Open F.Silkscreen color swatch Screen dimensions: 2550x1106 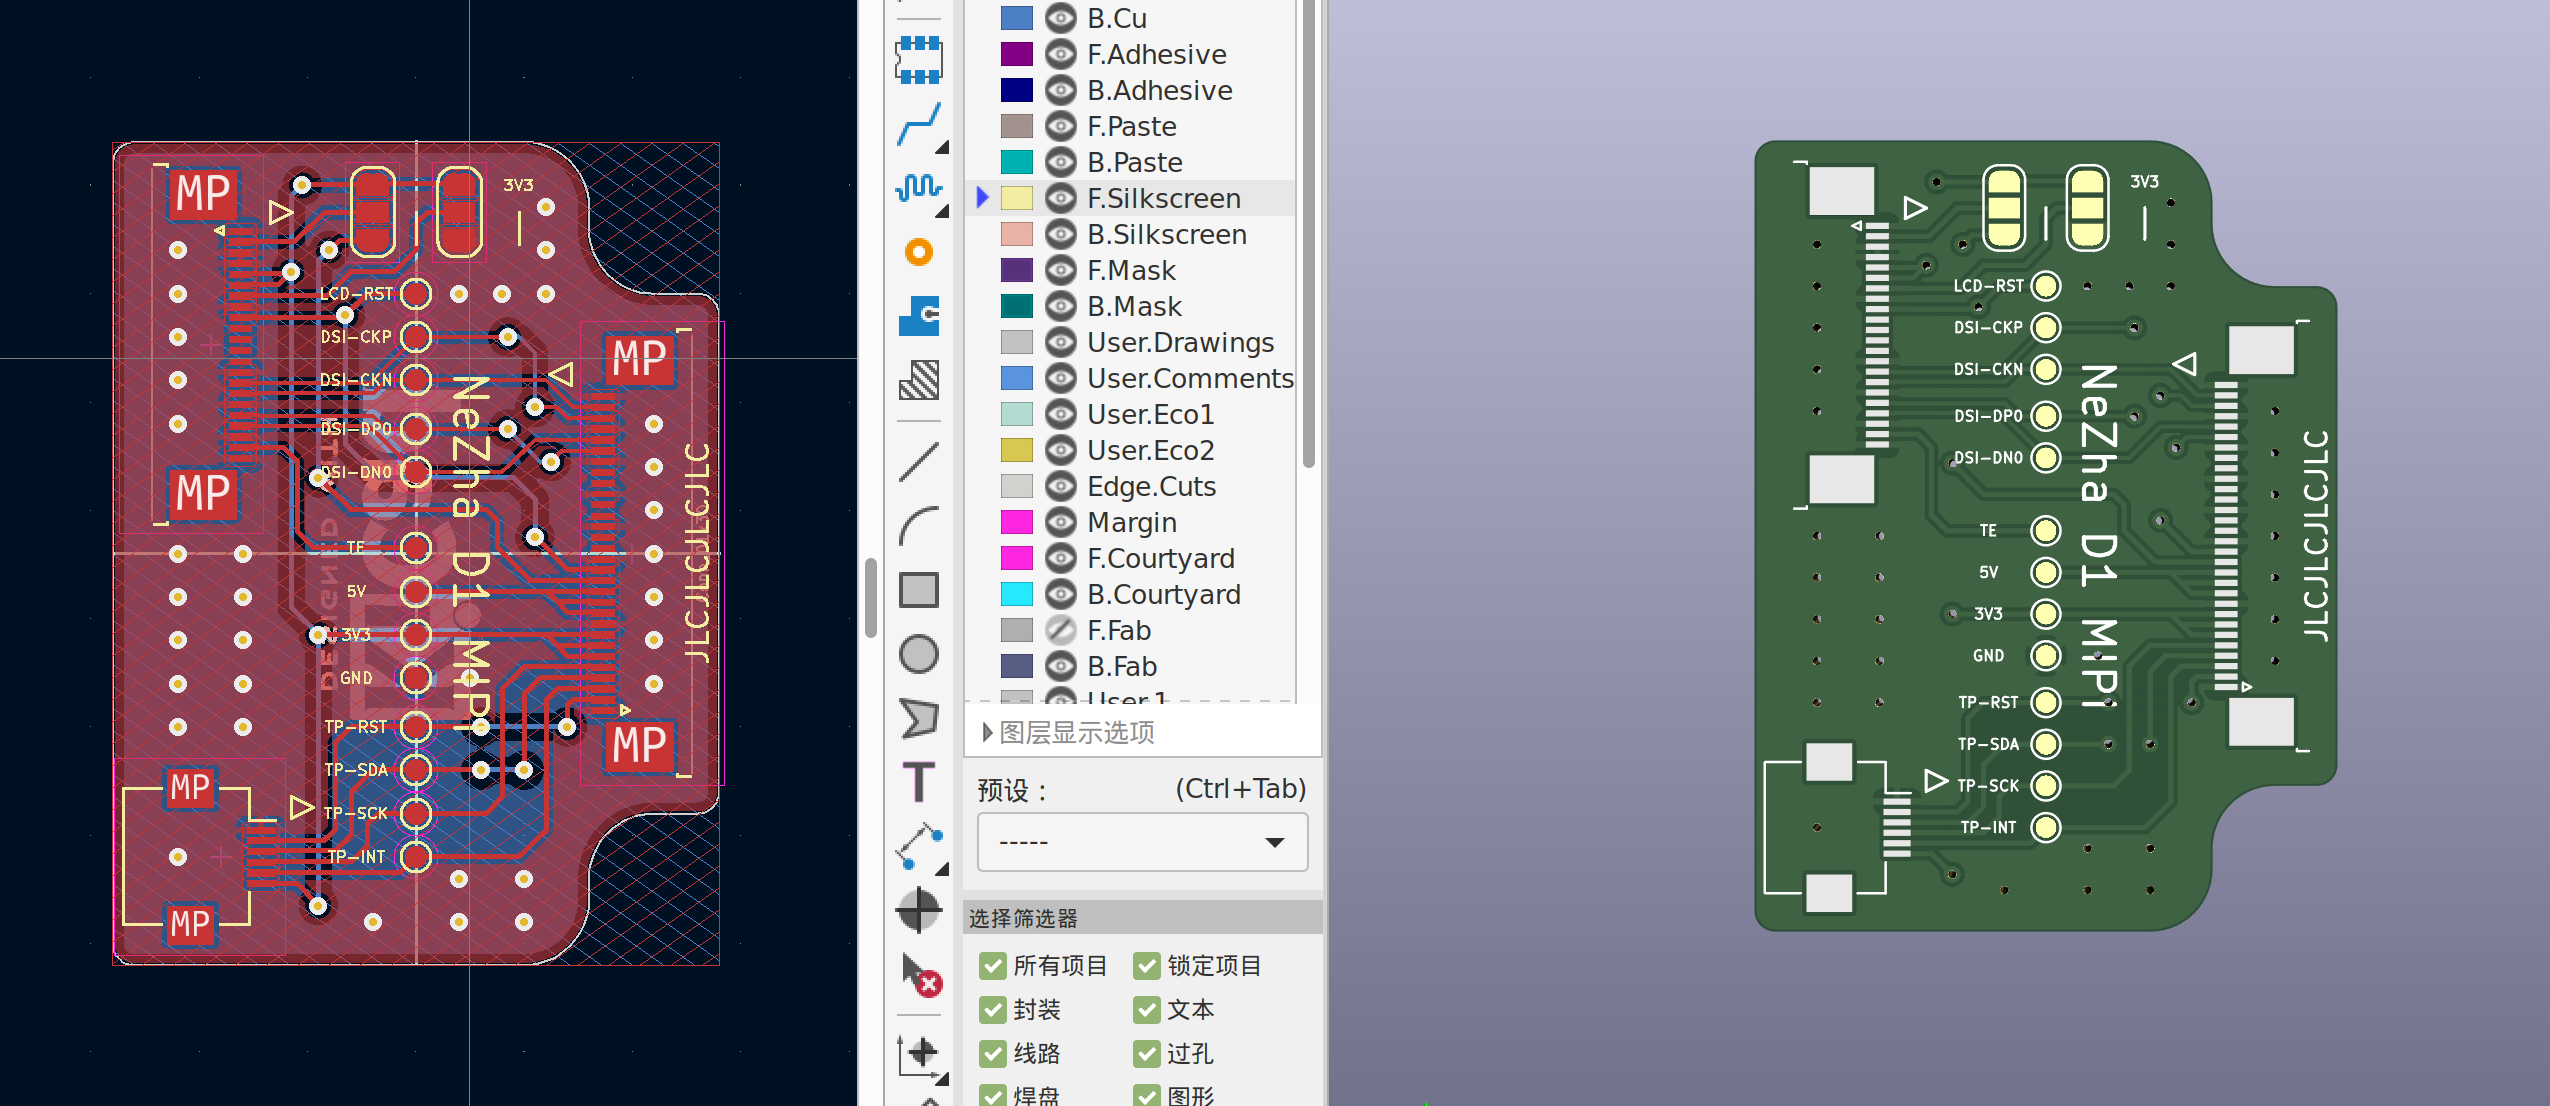(1017, 198)
